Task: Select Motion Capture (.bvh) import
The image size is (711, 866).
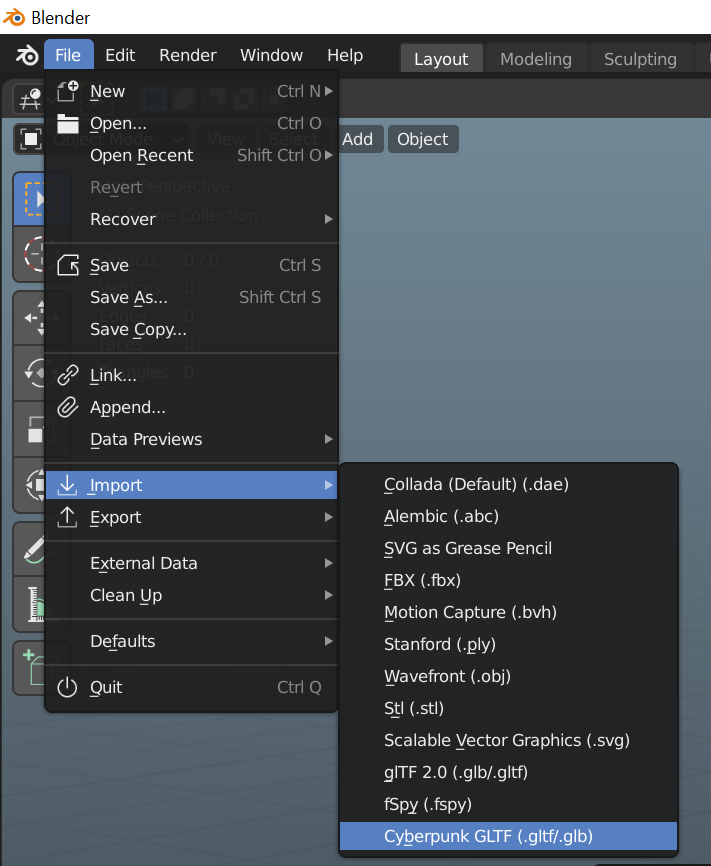Action: pos(508,612)
